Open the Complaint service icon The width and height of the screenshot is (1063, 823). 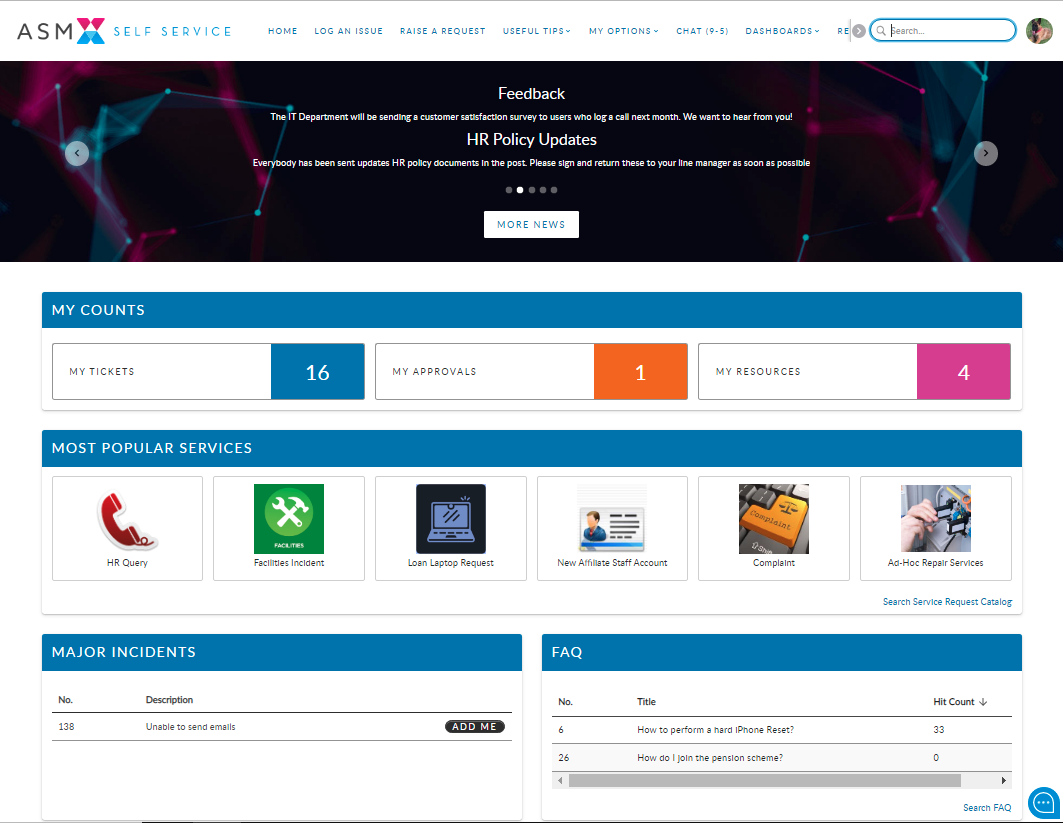(773, 519)
